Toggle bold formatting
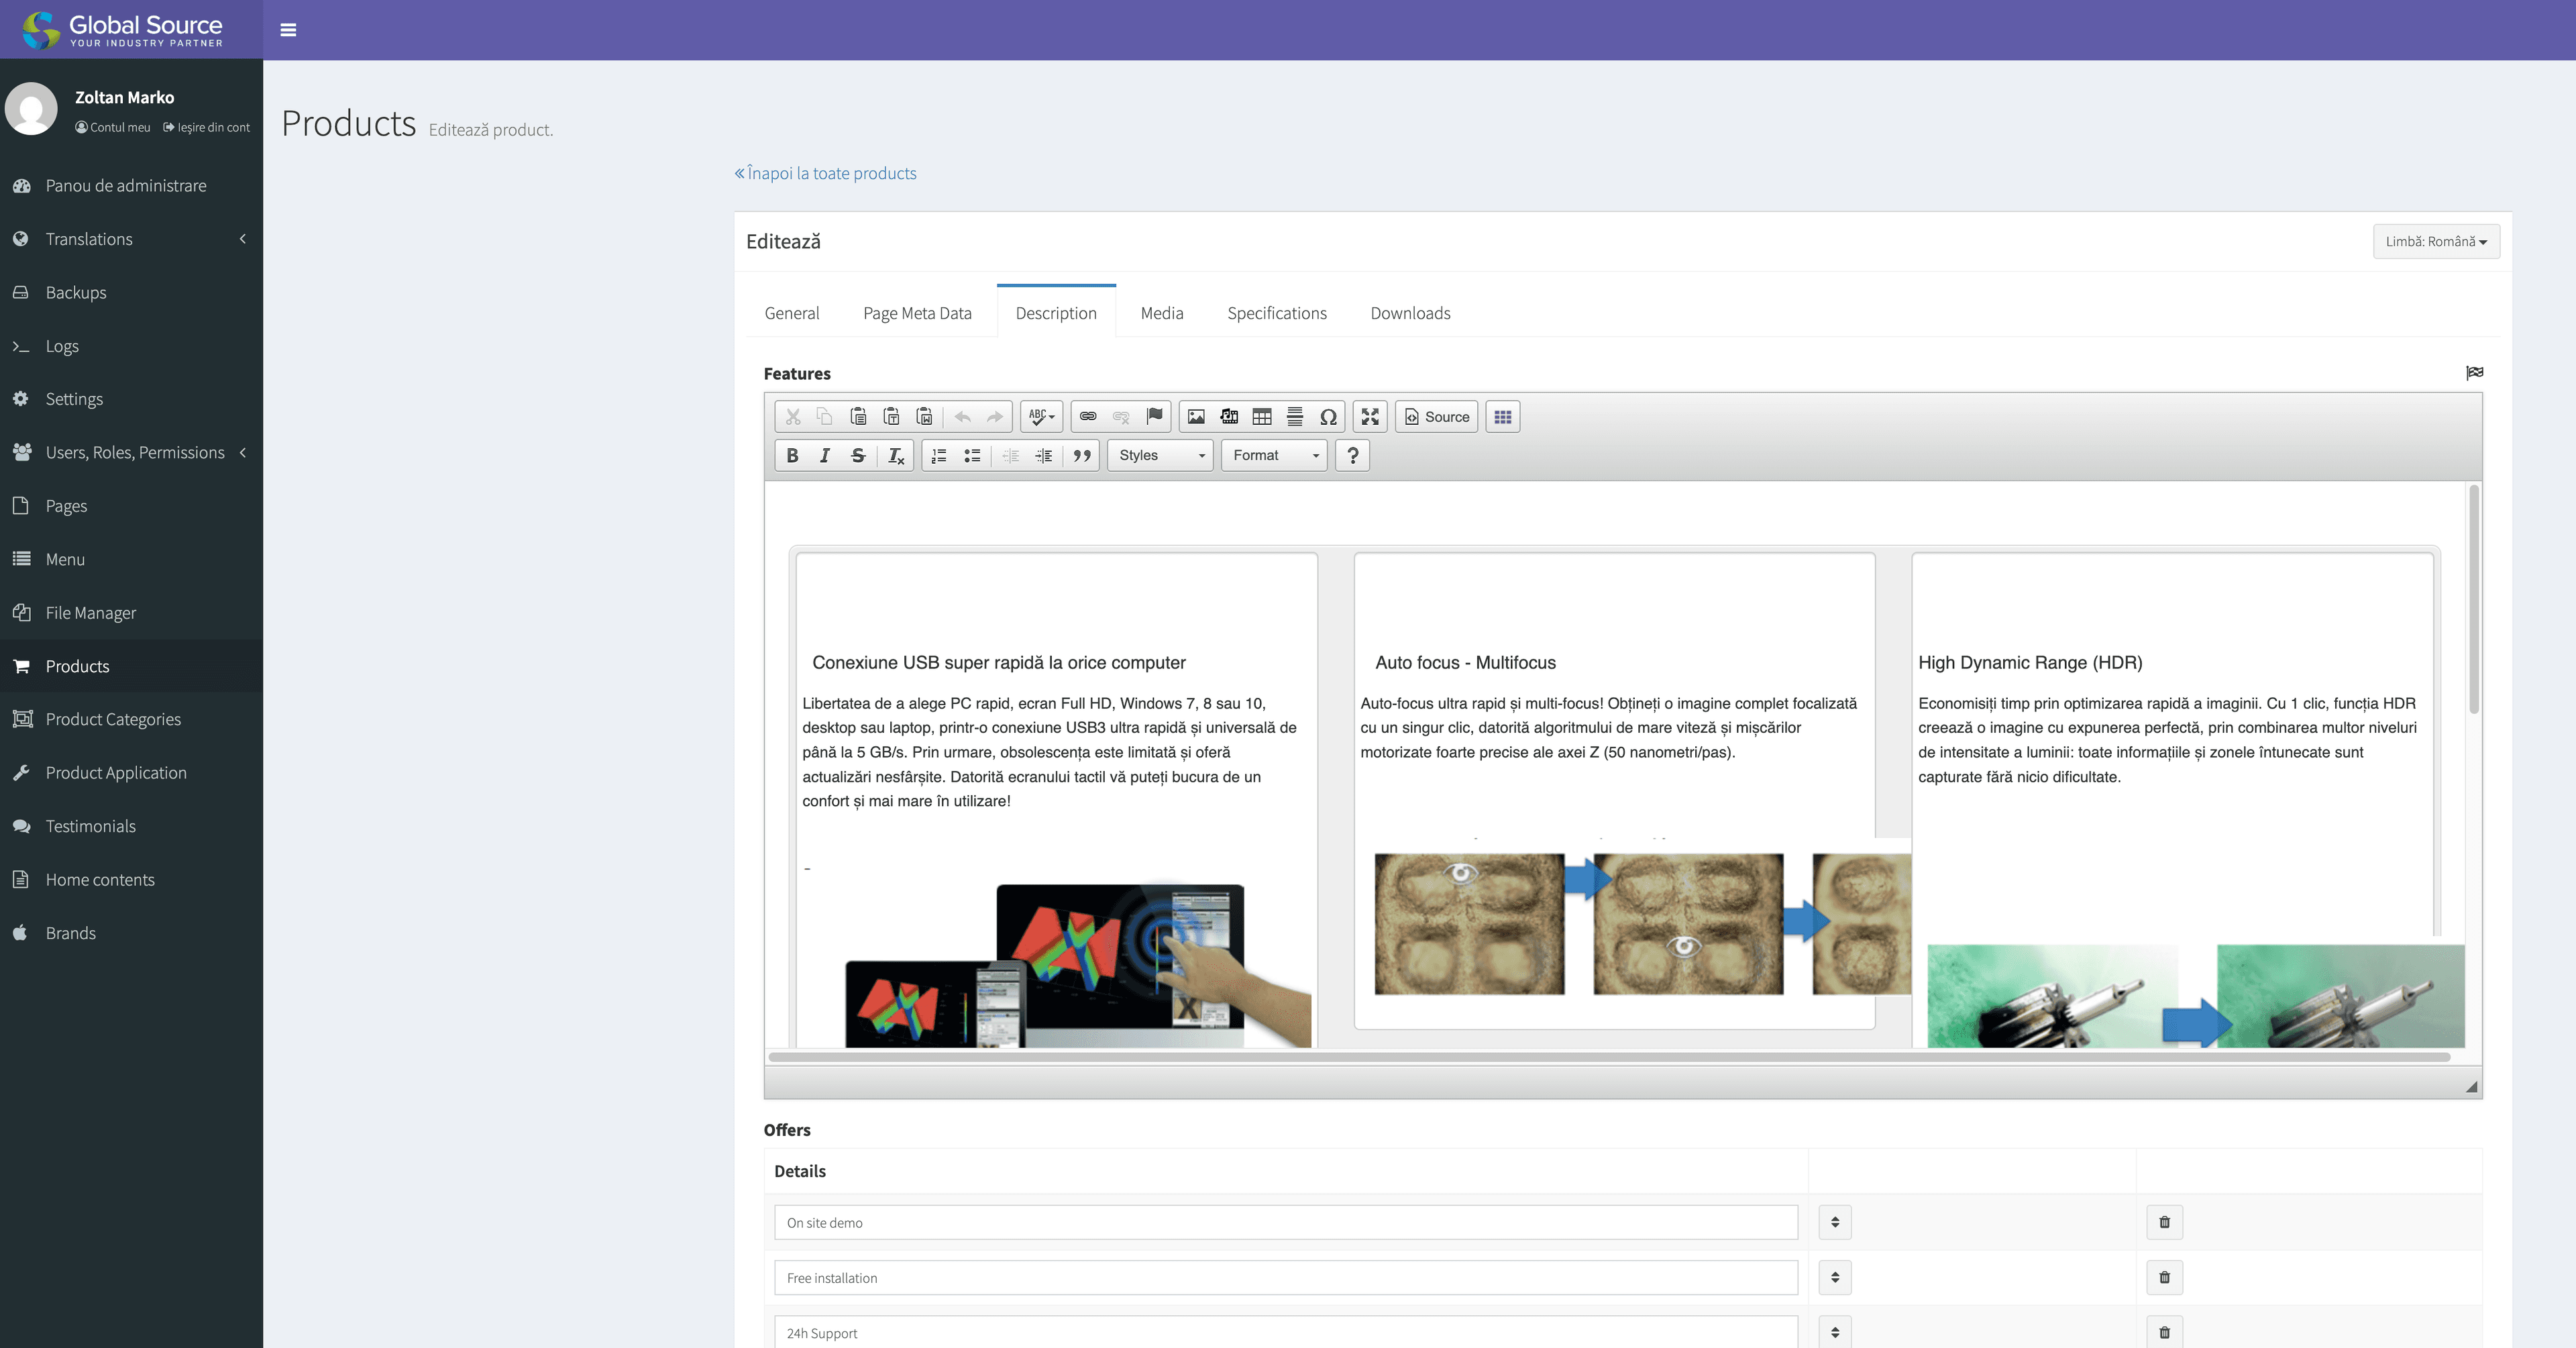 click(x=792, y=456)
